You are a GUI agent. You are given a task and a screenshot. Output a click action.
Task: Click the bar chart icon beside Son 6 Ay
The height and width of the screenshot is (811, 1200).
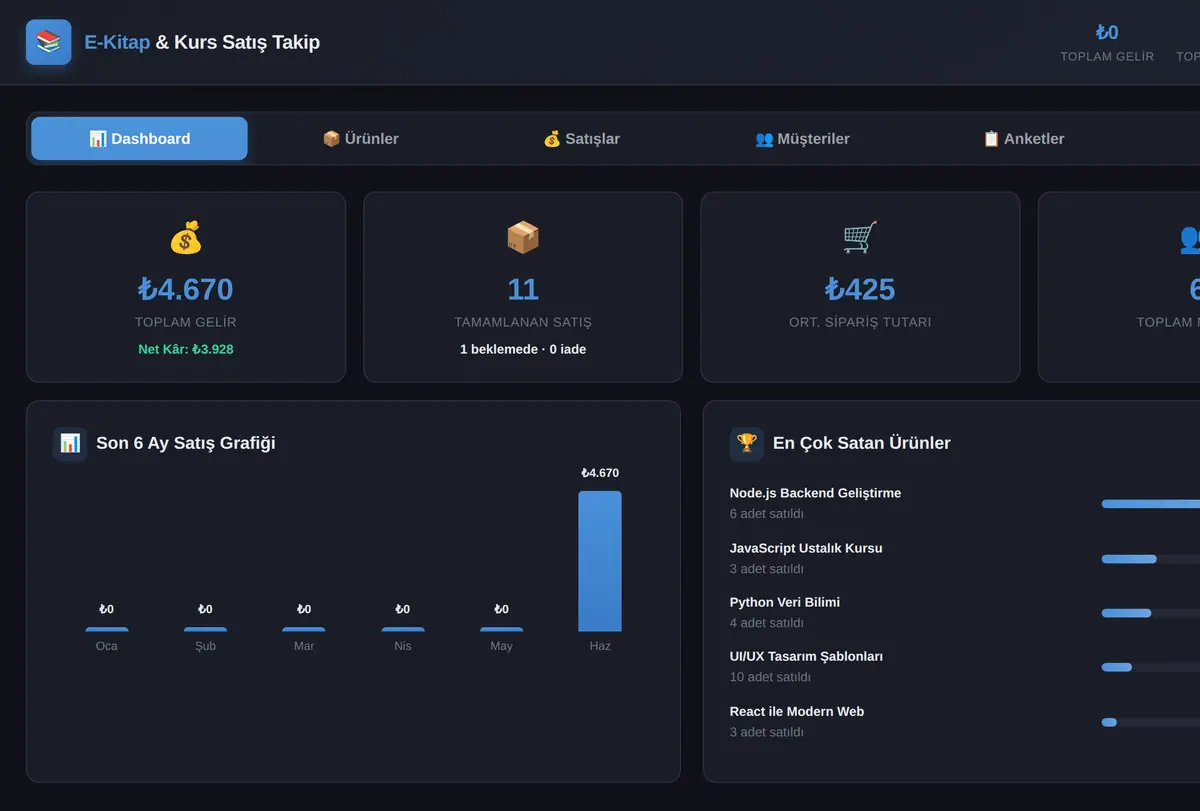tap(70, 443)
